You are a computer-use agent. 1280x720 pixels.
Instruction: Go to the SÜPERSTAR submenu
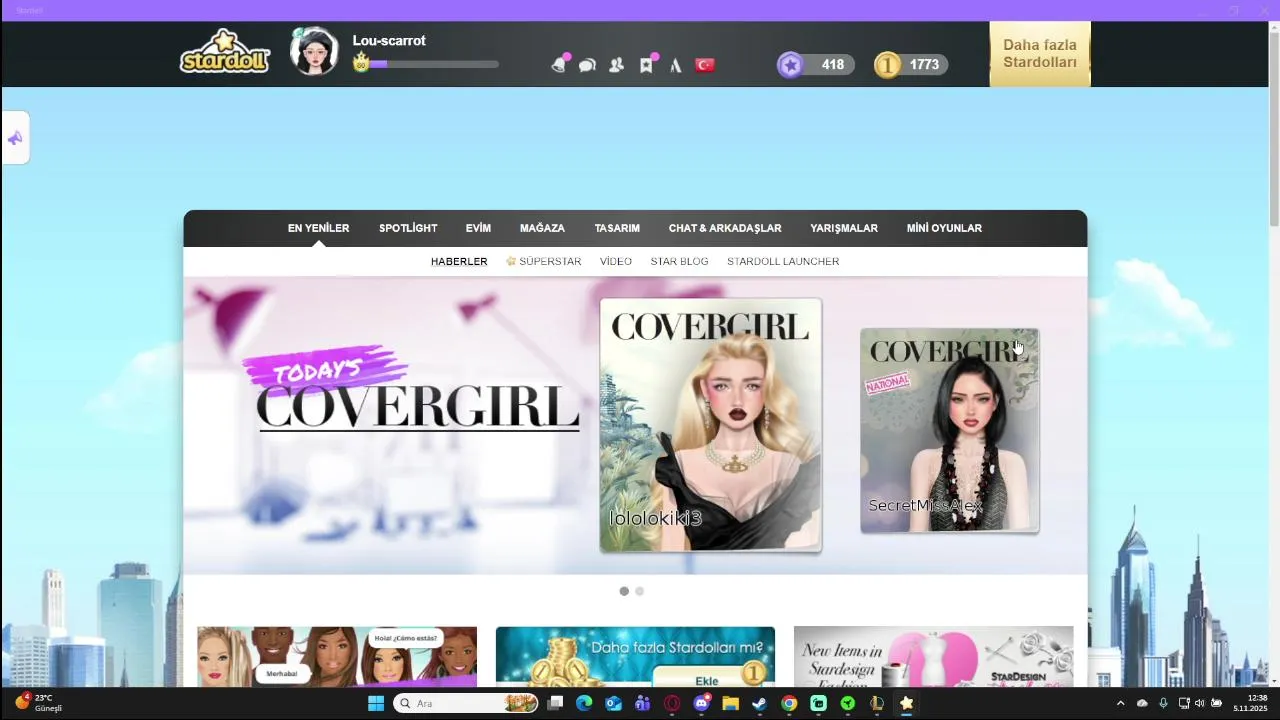544,261
